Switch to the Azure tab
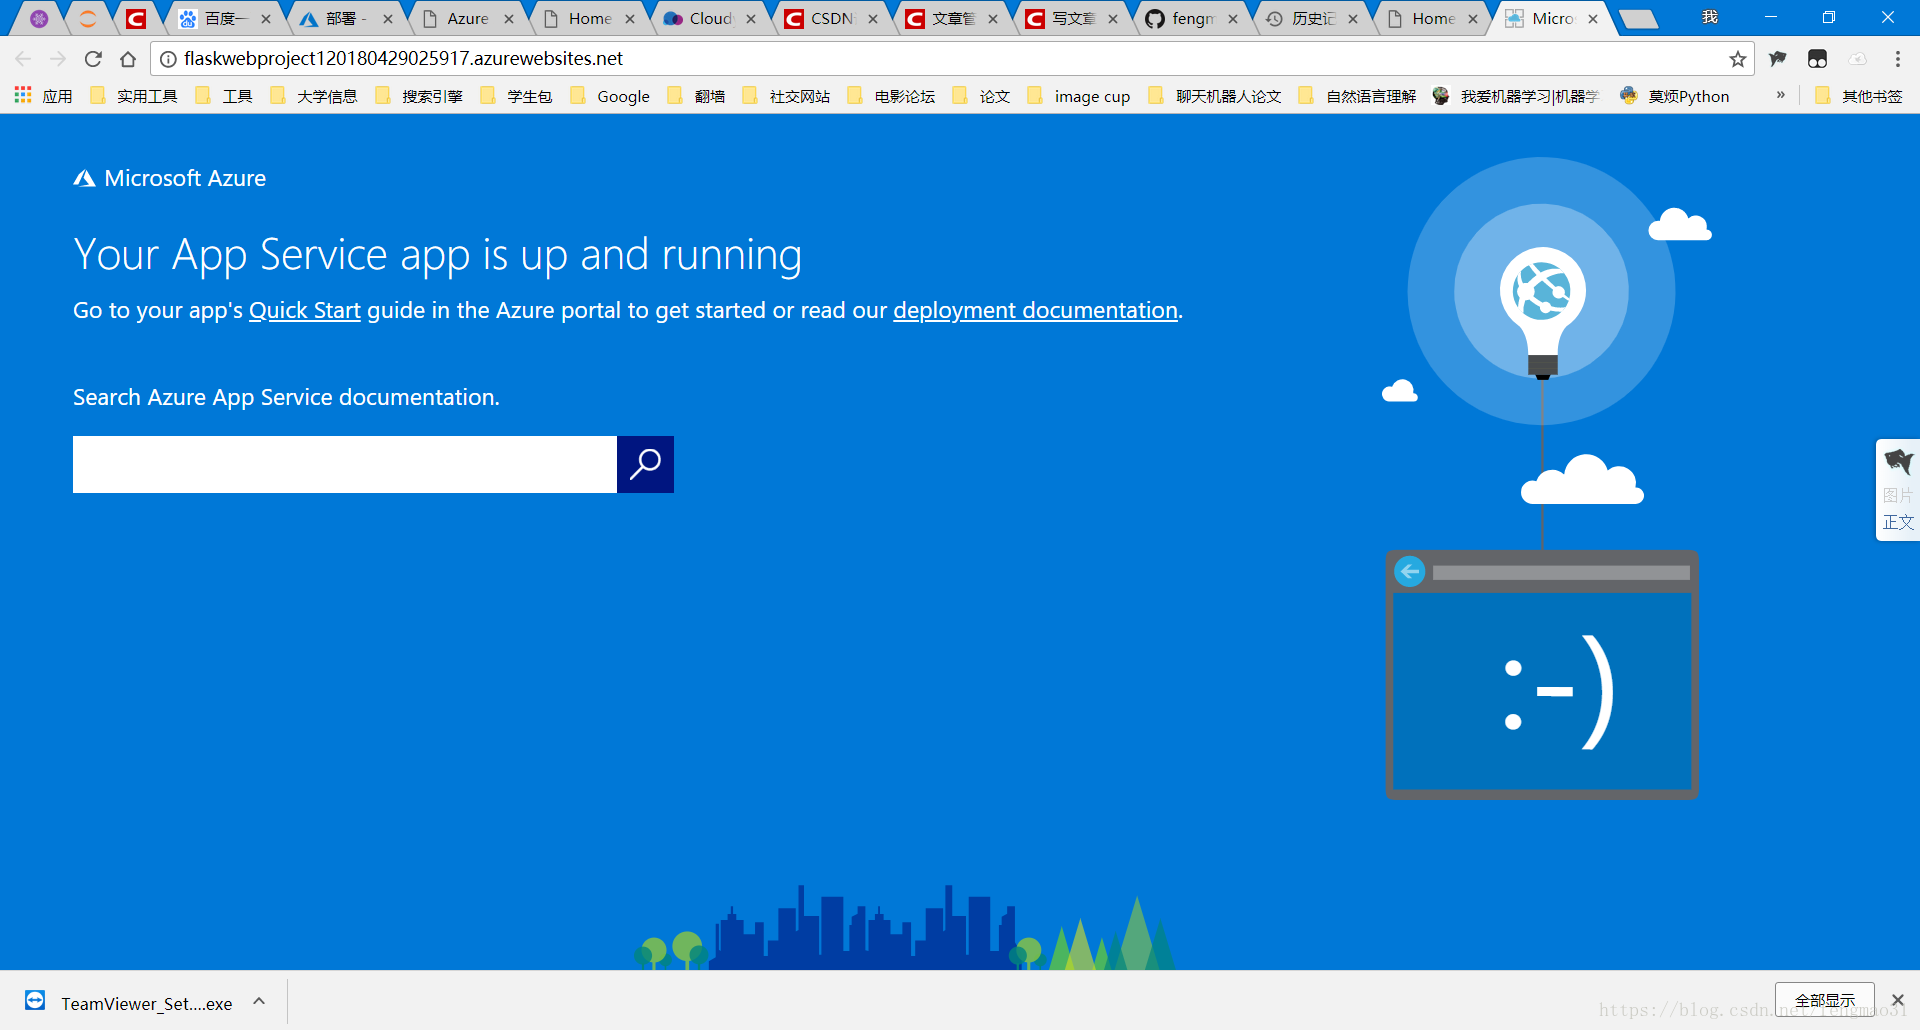This screenshot has height=1030, width=1920. (466, 19)
